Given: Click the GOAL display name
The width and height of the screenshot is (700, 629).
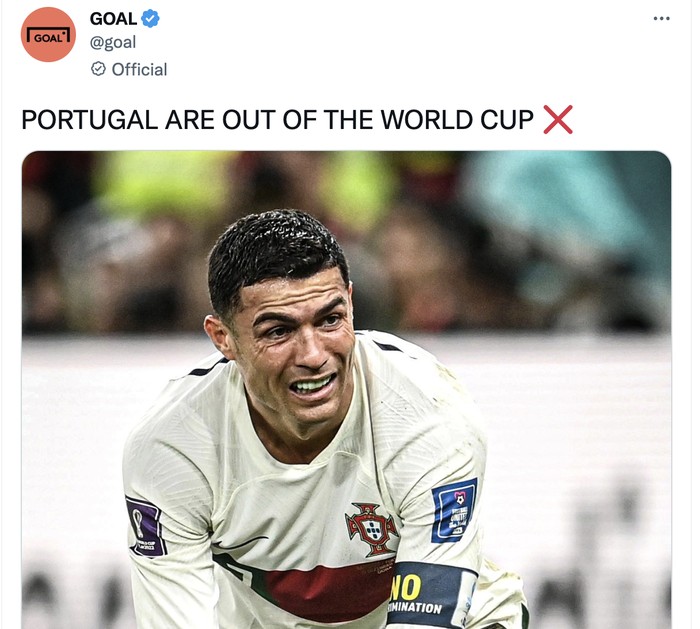Looking at the screenshot, I should pos(113,19).
